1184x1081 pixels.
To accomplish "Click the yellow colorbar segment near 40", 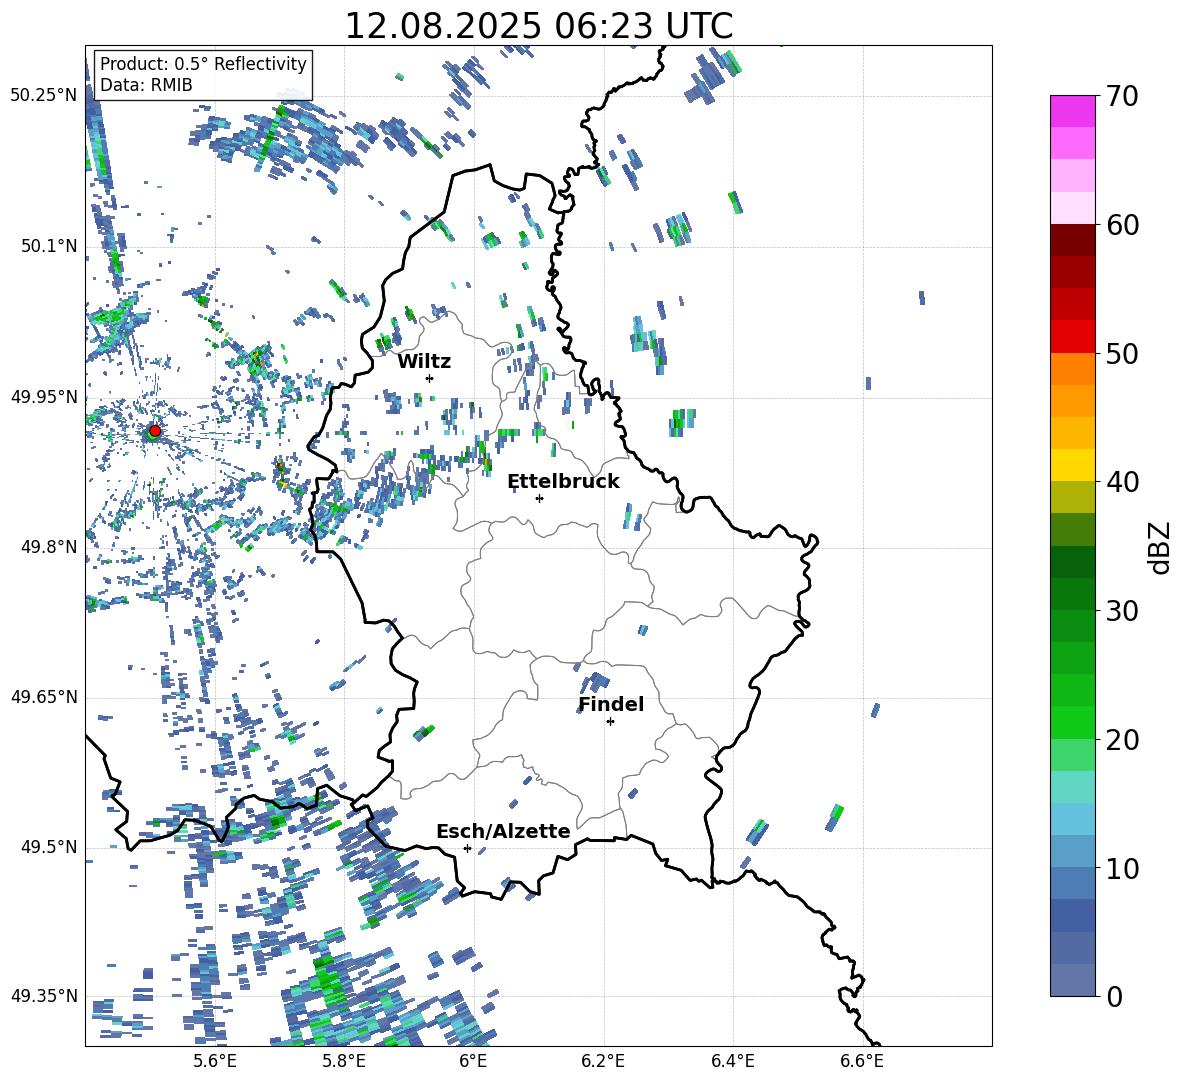I will (x=1073, y=465).
